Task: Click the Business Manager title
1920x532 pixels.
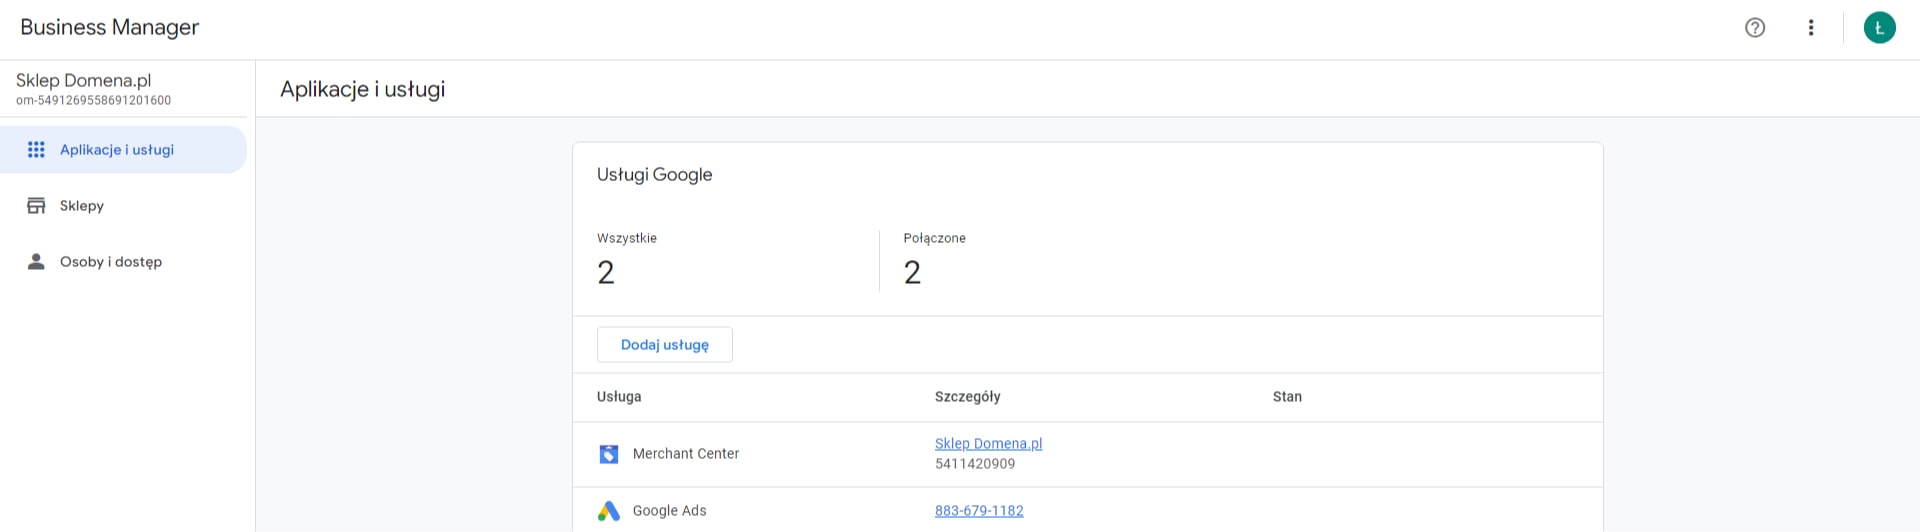Action: (x=110, y=28)
